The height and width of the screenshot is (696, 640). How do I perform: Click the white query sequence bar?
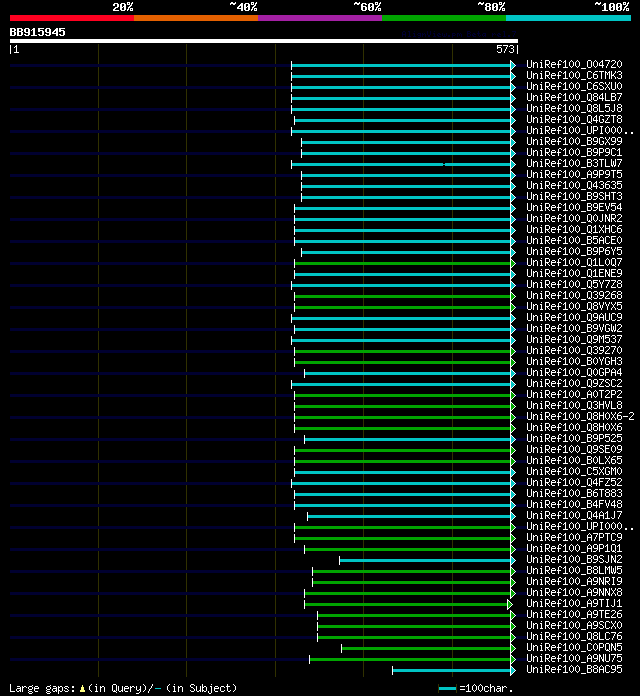point(264,41)
